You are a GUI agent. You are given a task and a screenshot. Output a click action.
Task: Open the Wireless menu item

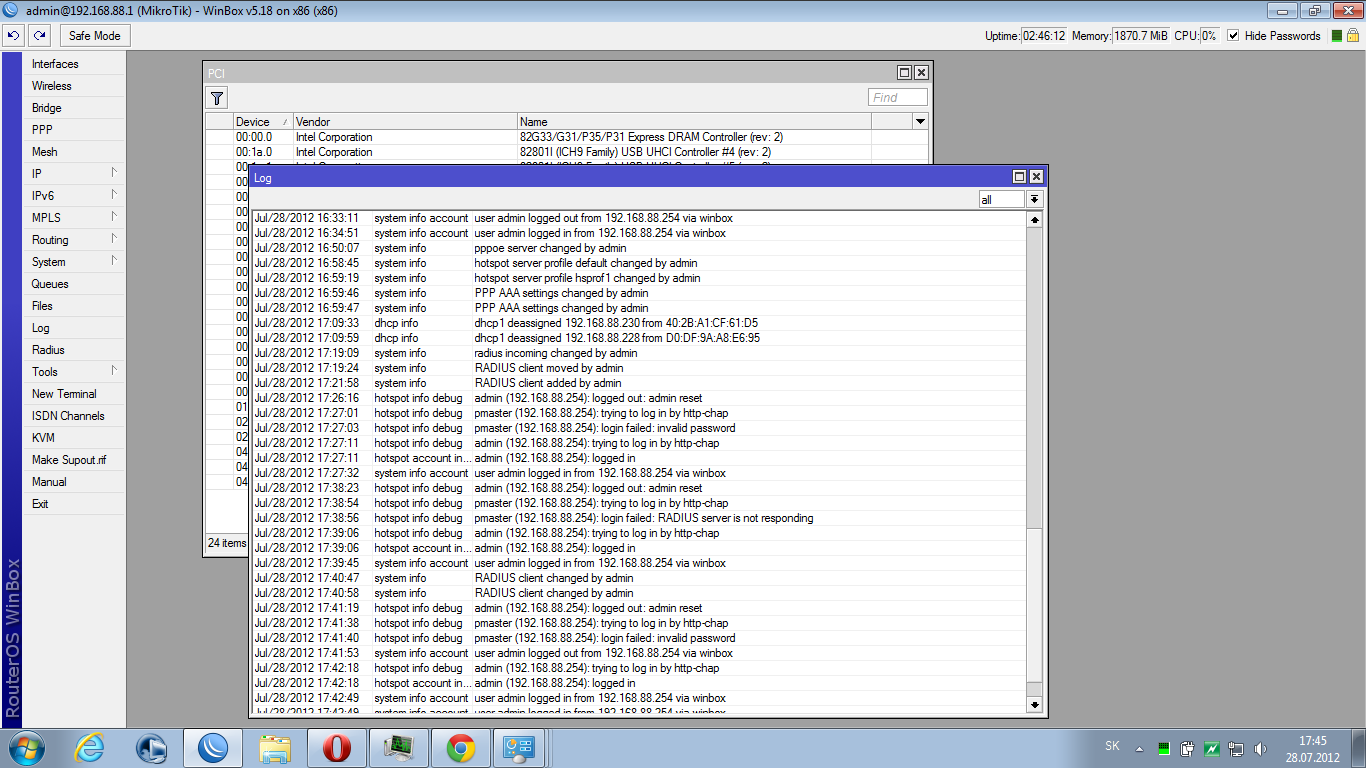coord(75,86)
